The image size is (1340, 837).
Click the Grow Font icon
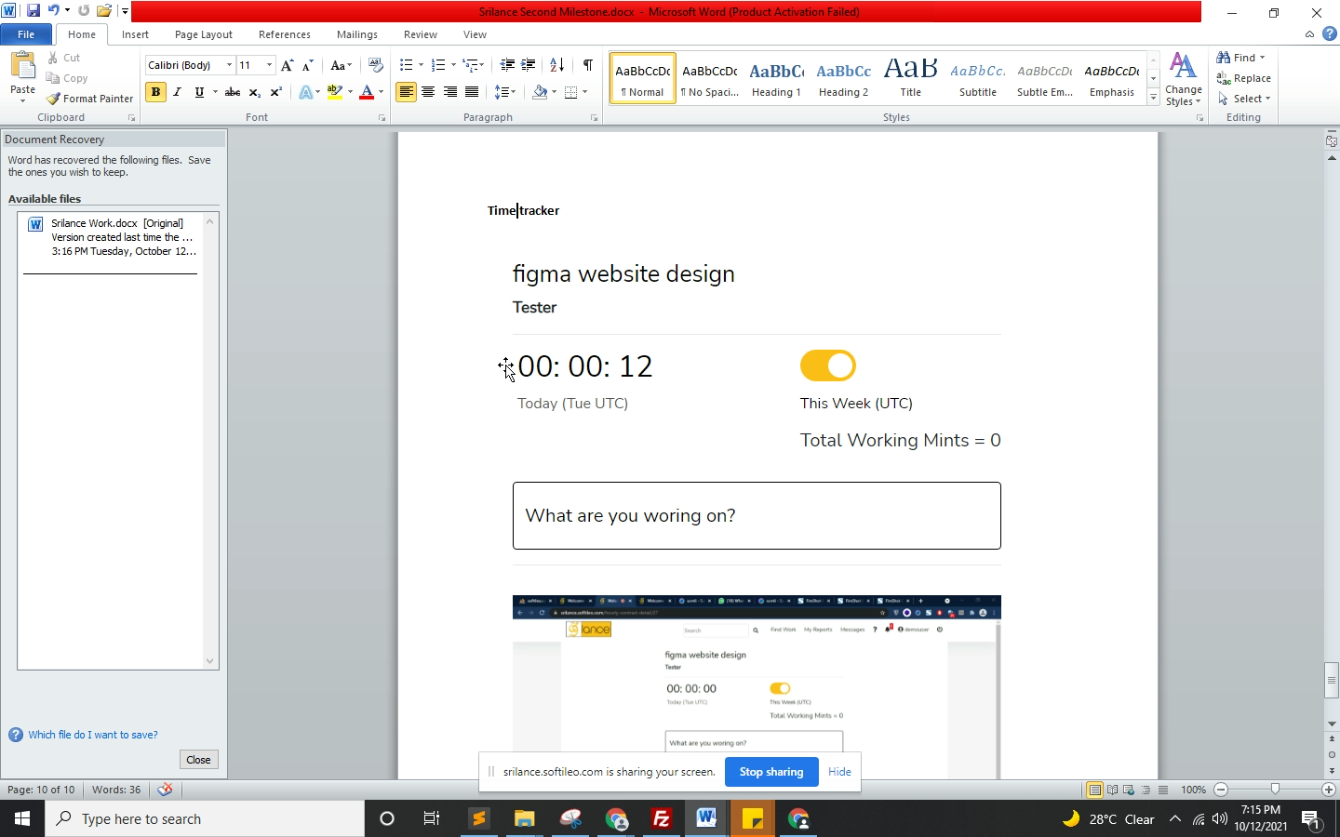287,65
